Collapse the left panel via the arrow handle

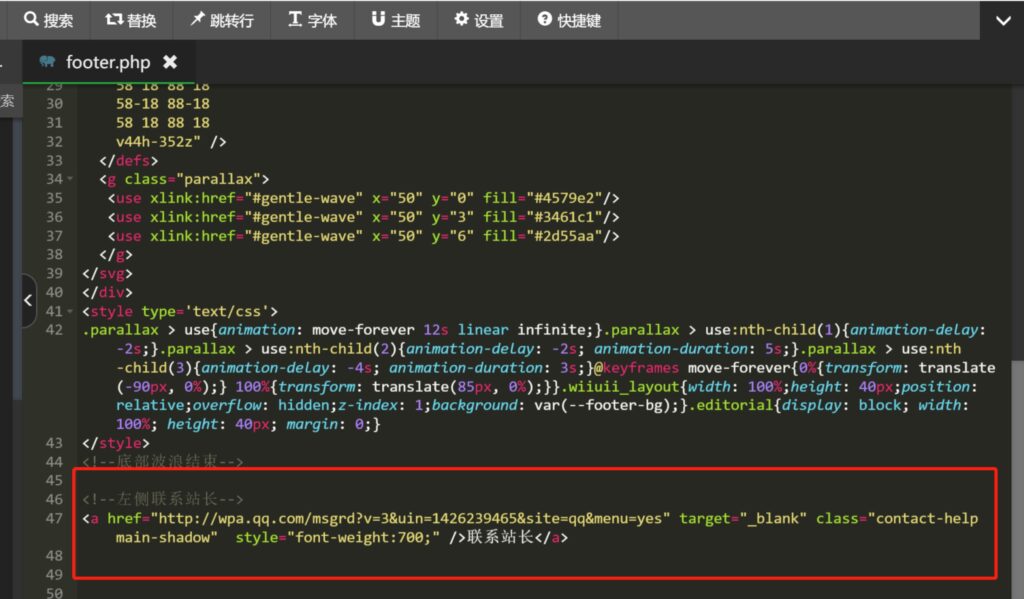click(x=28, y=300)
